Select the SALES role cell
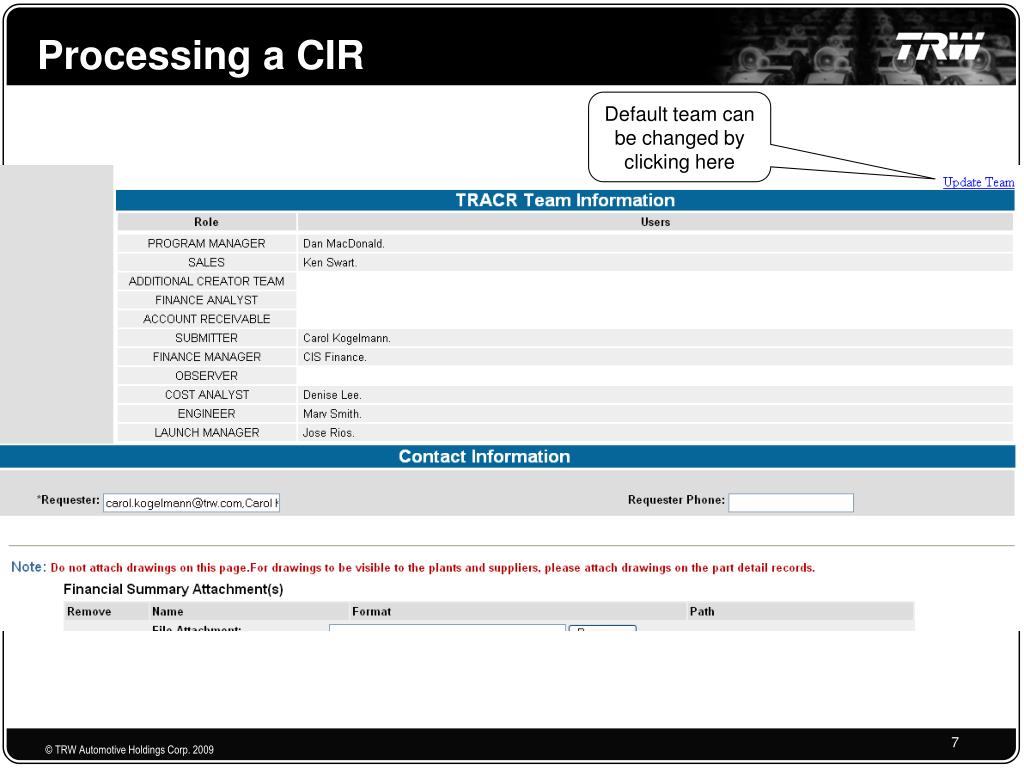This screenshot has height=768, width=1024. coord(206,263)
